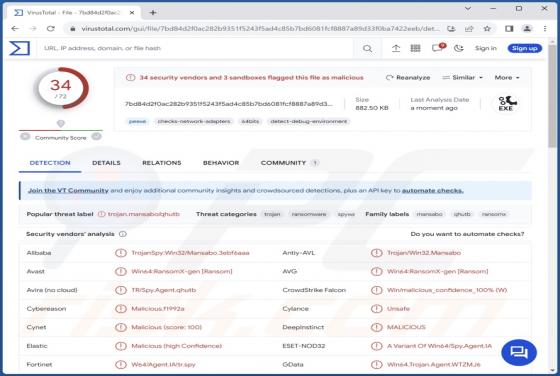Click the detect-debug-environment tag
The image size is (560, 376).
(309, 121)
